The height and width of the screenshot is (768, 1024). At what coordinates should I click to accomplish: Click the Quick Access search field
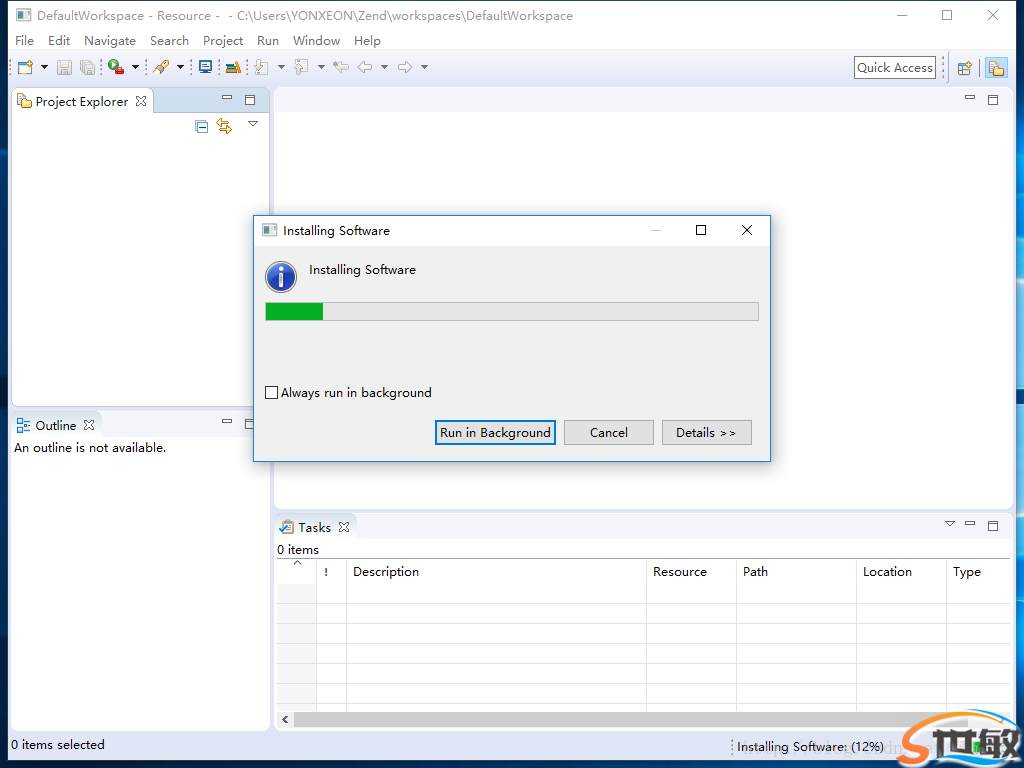895,68
